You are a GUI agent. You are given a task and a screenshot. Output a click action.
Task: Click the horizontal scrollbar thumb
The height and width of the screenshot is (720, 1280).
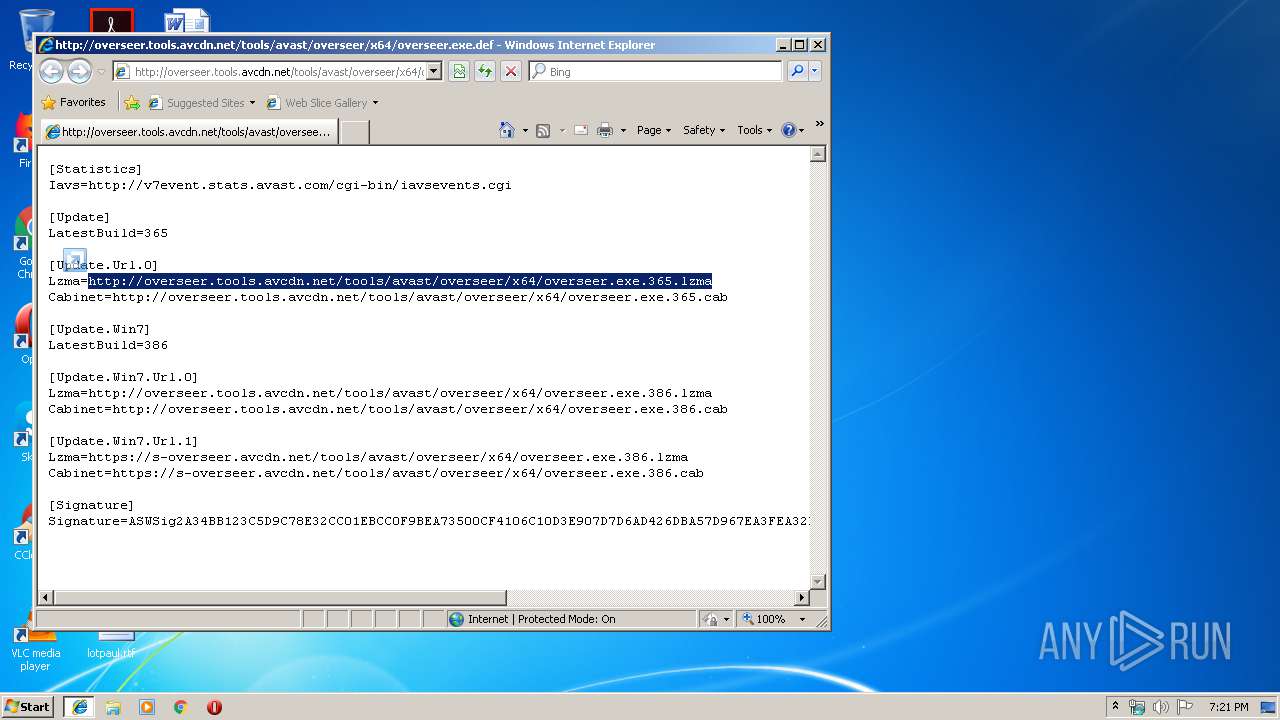tap(280, 597)
